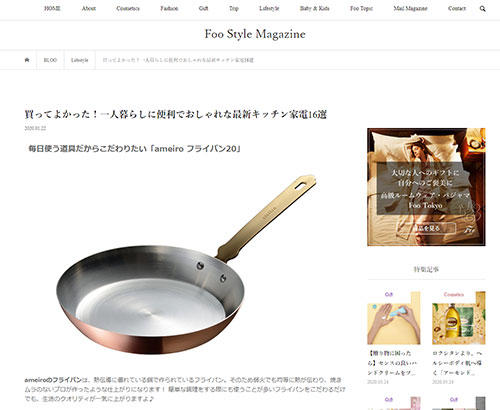
Task: Click BLOG in the breadcrumb
Action: click(50, 60)
